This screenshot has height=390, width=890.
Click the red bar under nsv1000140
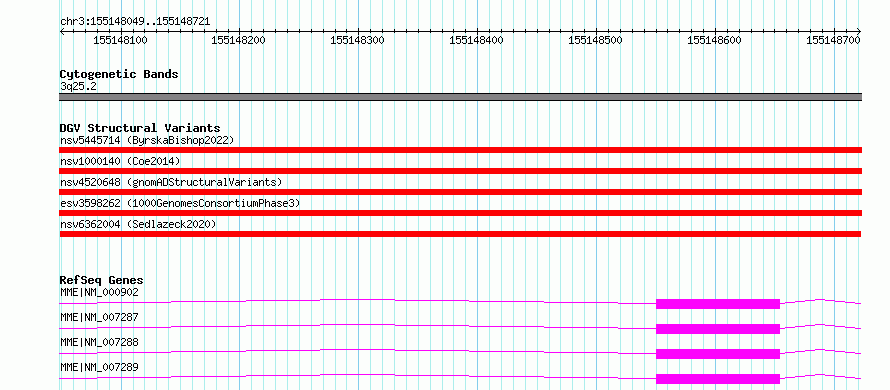pos(460,171)
